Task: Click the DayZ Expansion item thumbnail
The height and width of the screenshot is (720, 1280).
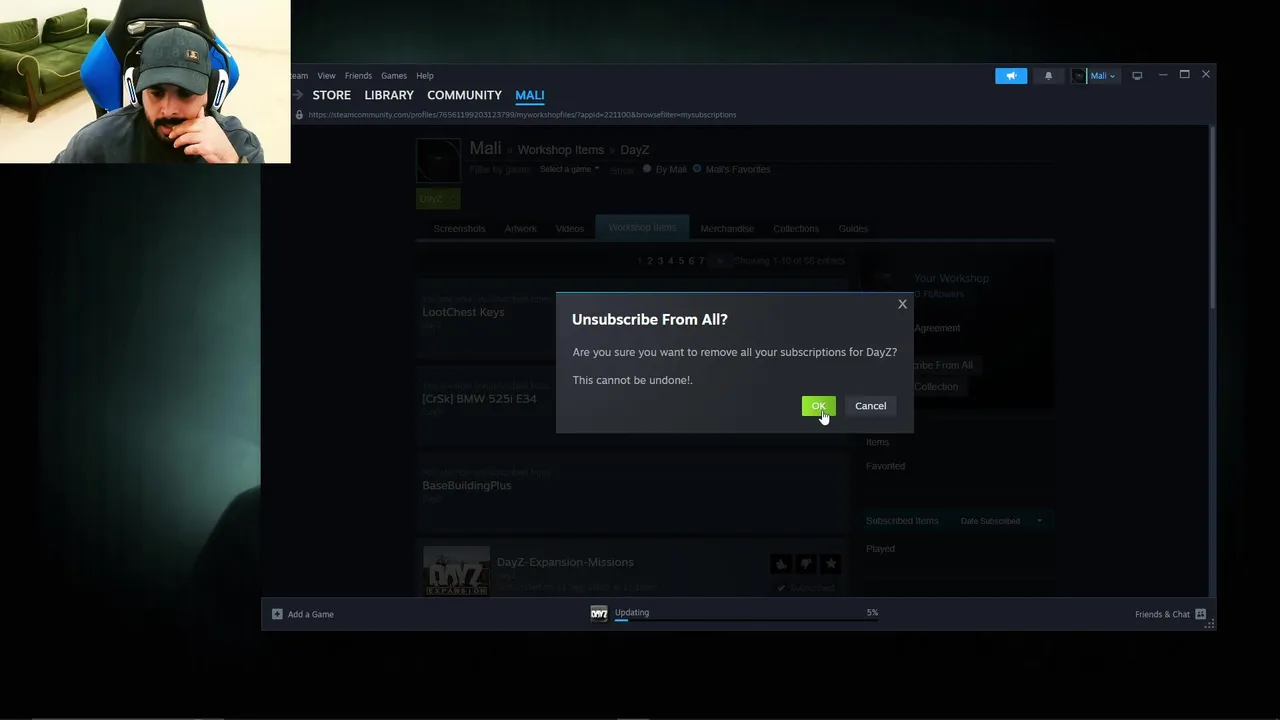Action: (456, 571)
